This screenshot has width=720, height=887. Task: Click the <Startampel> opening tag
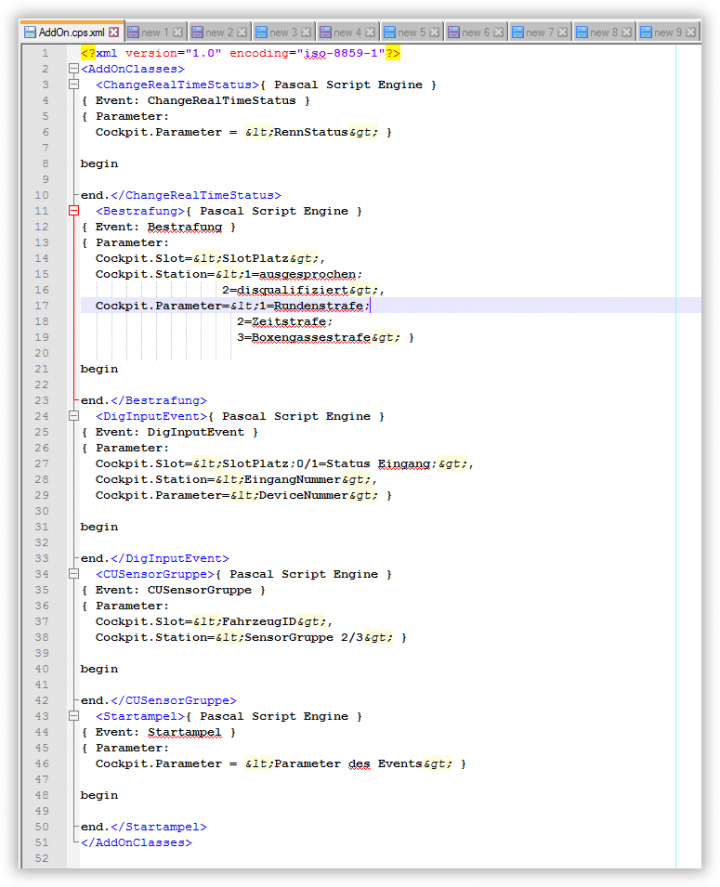[x=140, y=716]
